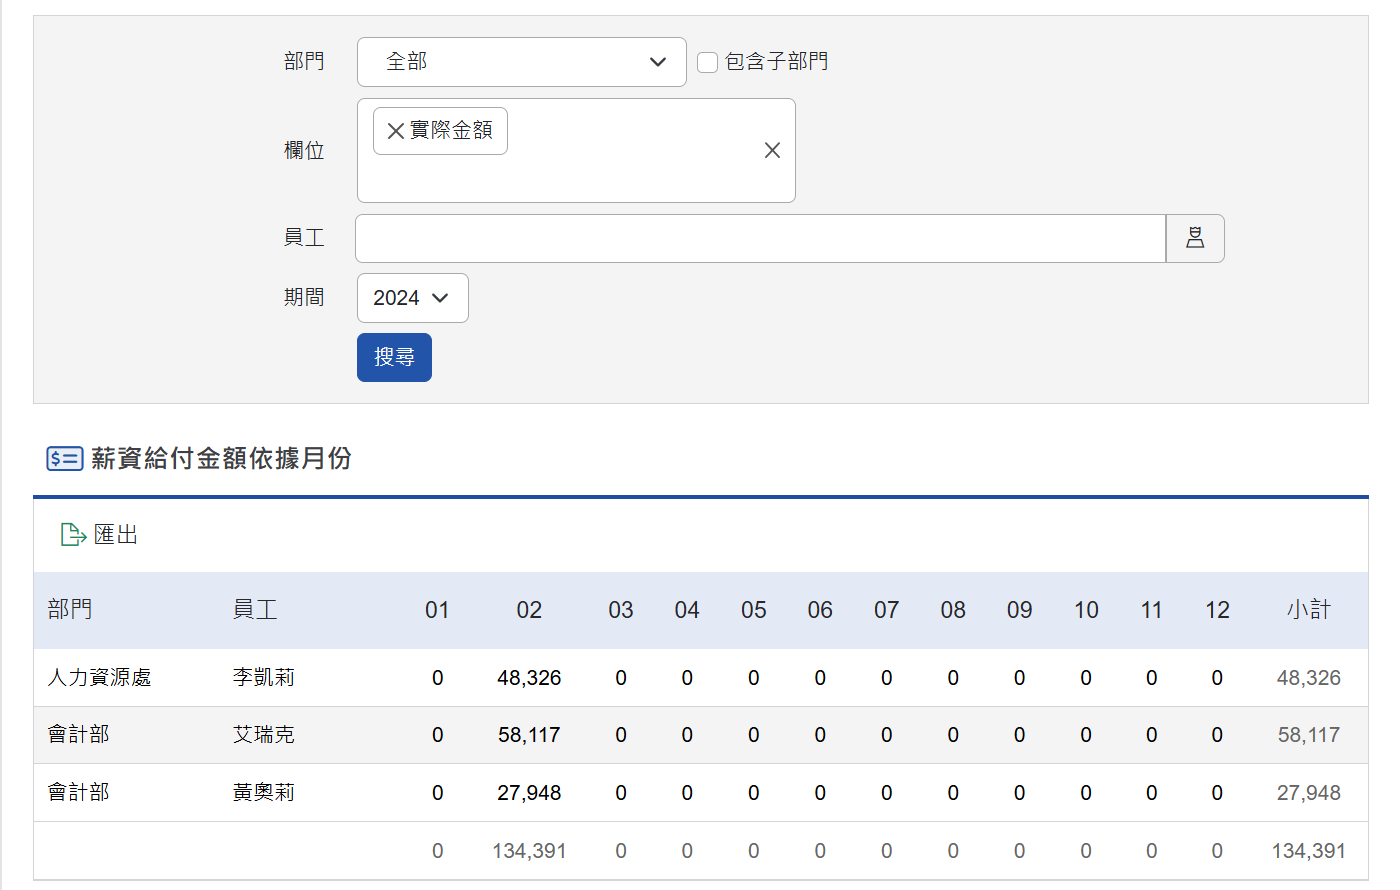Click the 員工 column header
This screenshot has width=1400, height=890.
(255, 610)
